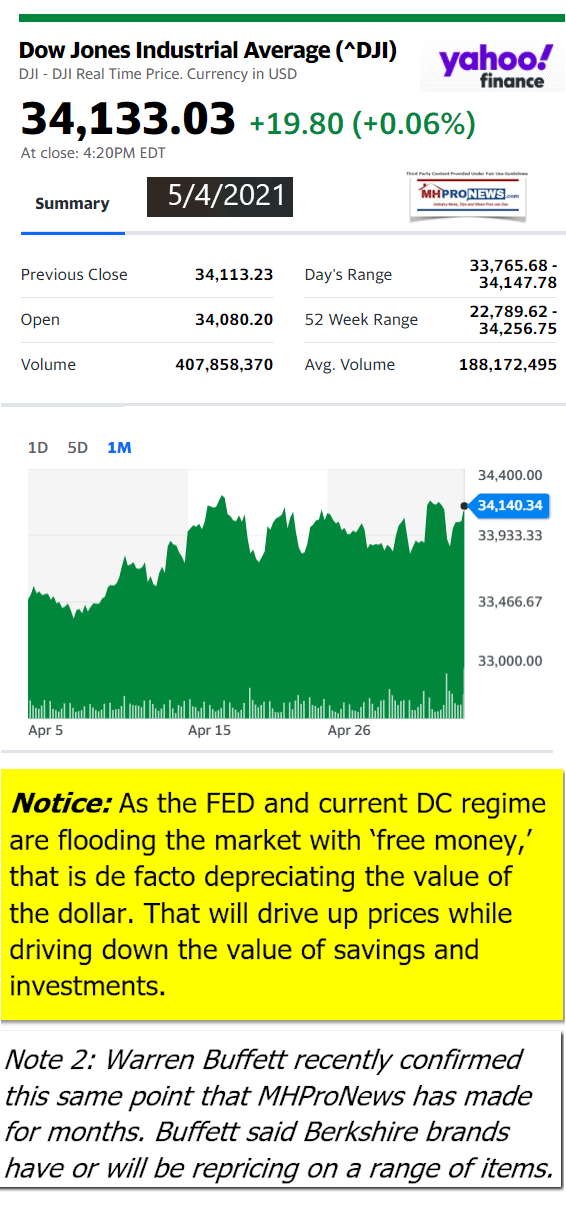
Task: Click the 34,133.03 closing price
Action: tap(128, 119)
